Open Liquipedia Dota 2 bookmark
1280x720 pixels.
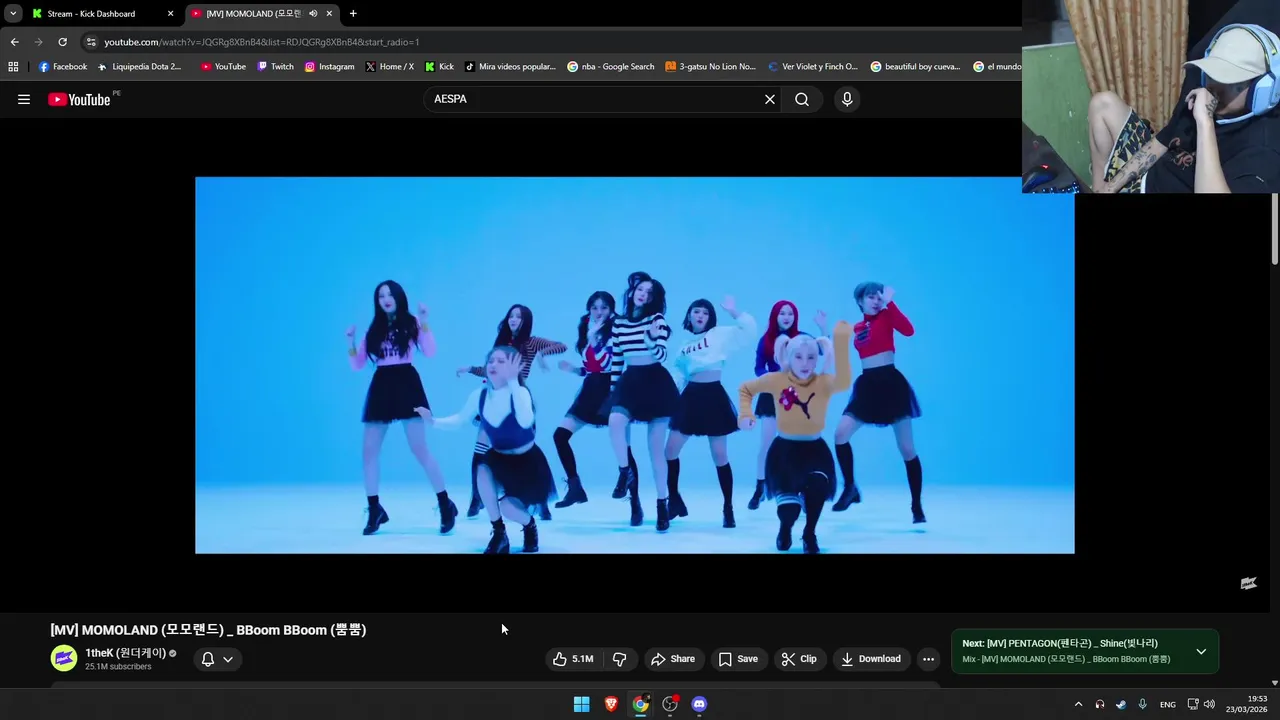(140, 67)
